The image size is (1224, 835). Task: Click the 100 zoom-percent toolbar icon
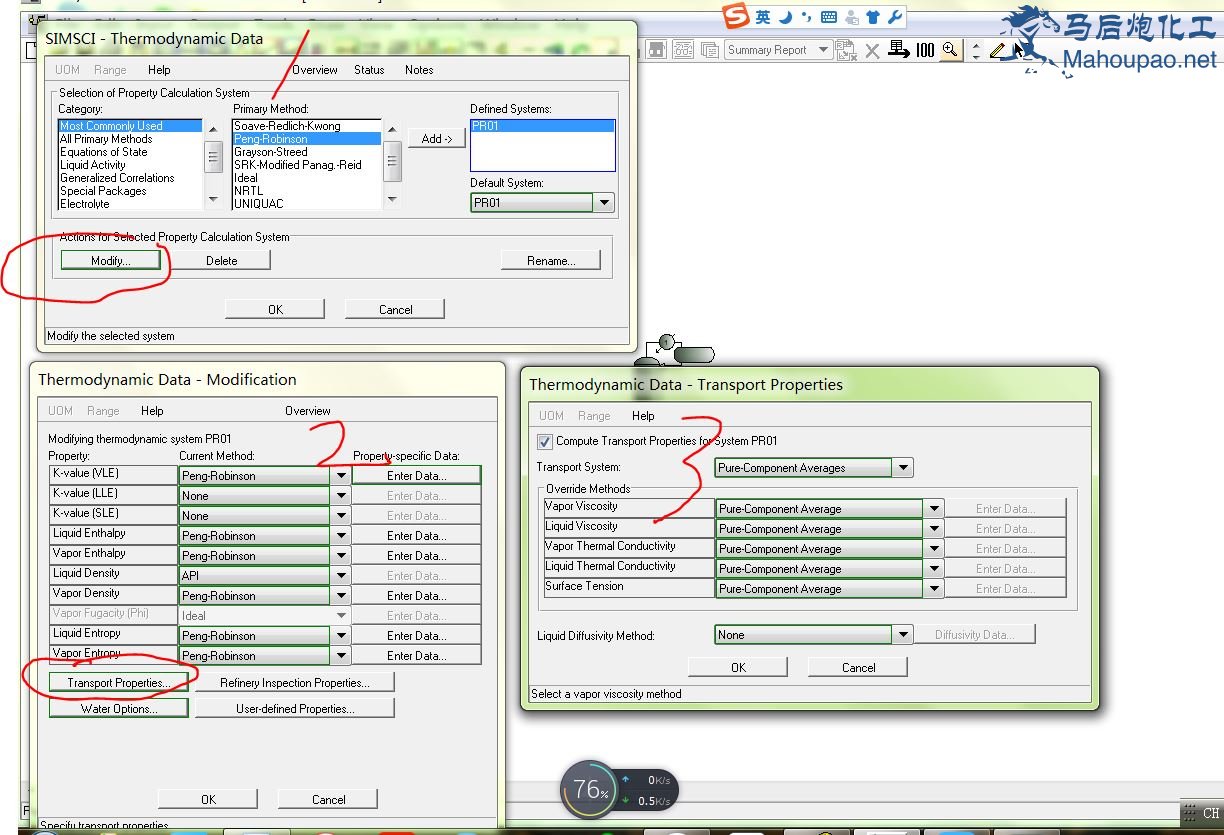pyautogui.click(x=925, y=50)
